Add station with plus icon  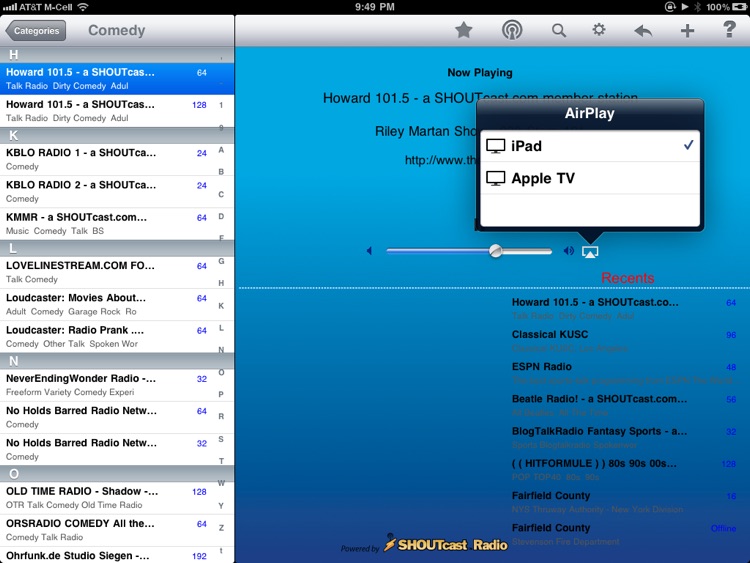[687, 31]
